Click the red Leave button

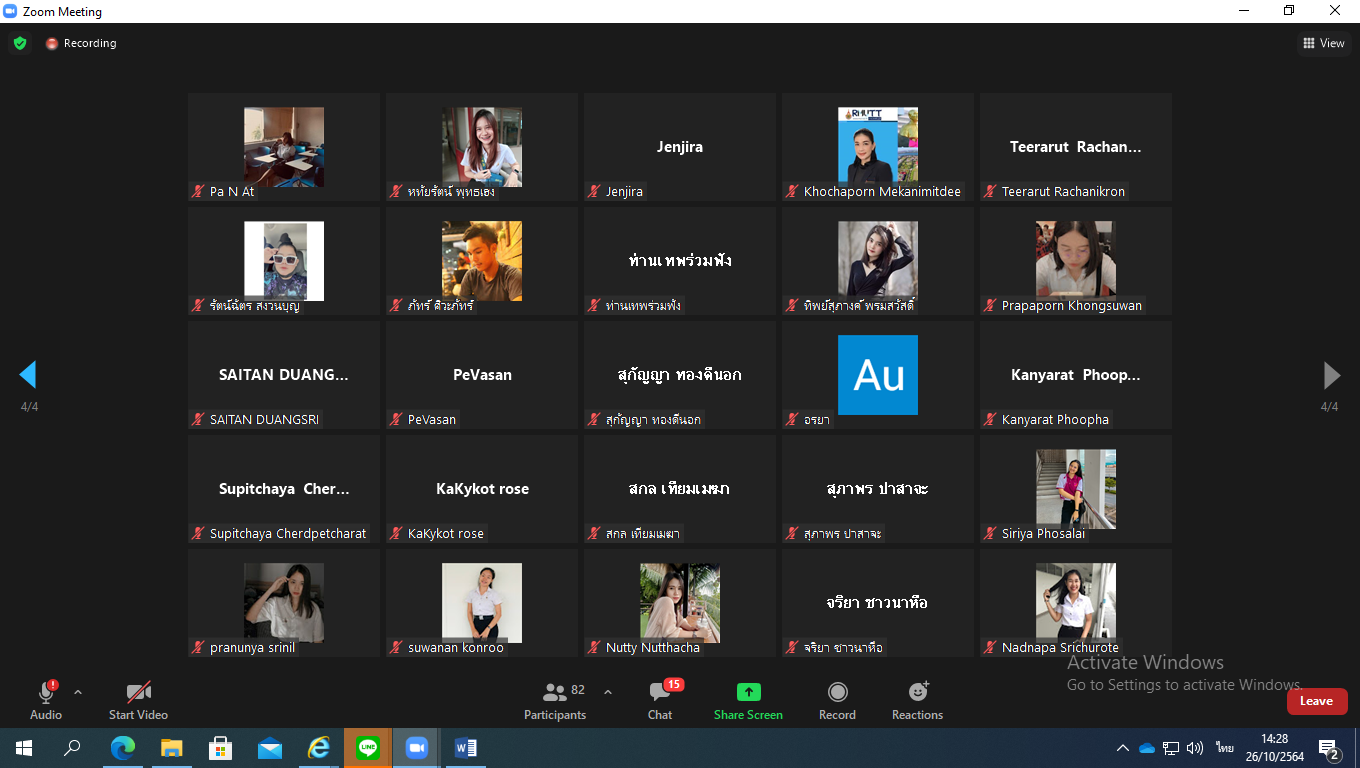[x=1317, y=701]
